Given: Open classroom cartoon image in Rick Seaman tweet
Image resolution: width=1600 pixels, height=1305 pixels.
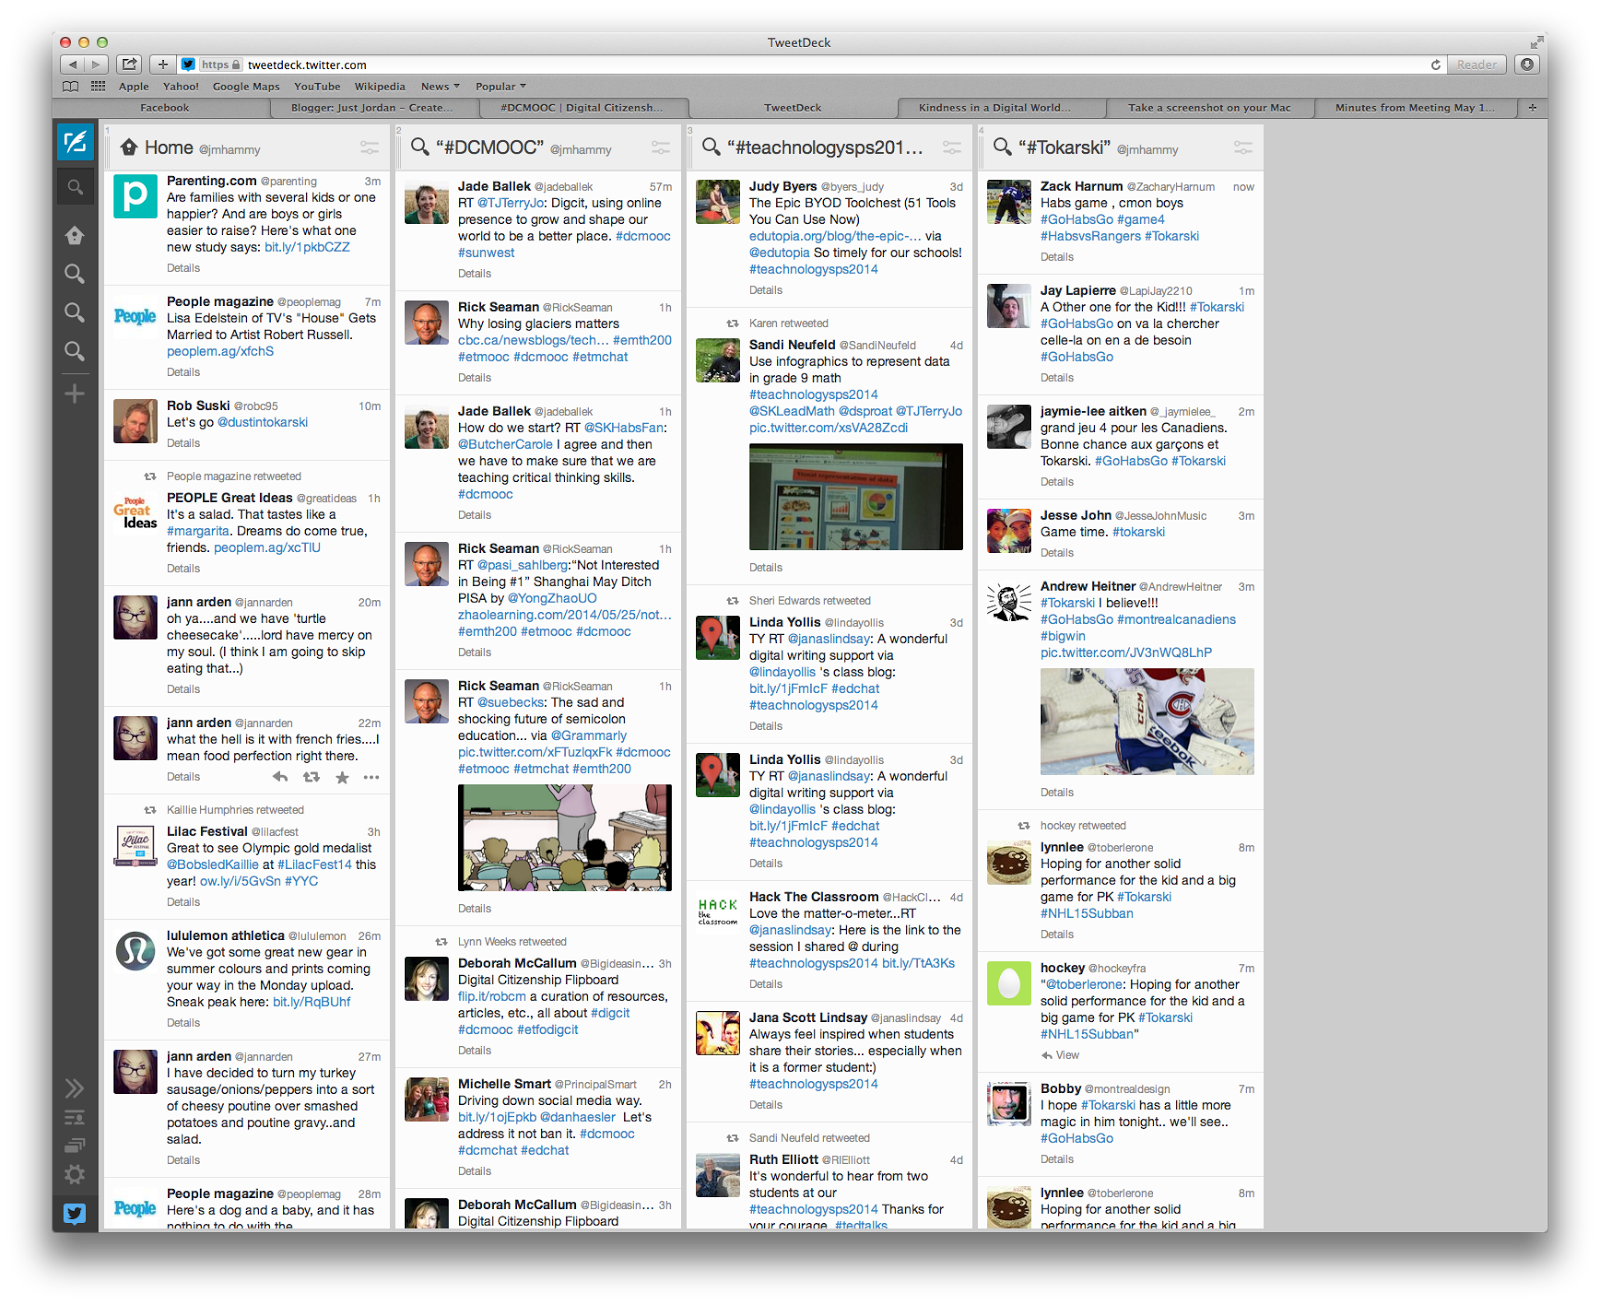Looking at the screenshot, I should tap(565, 838).
